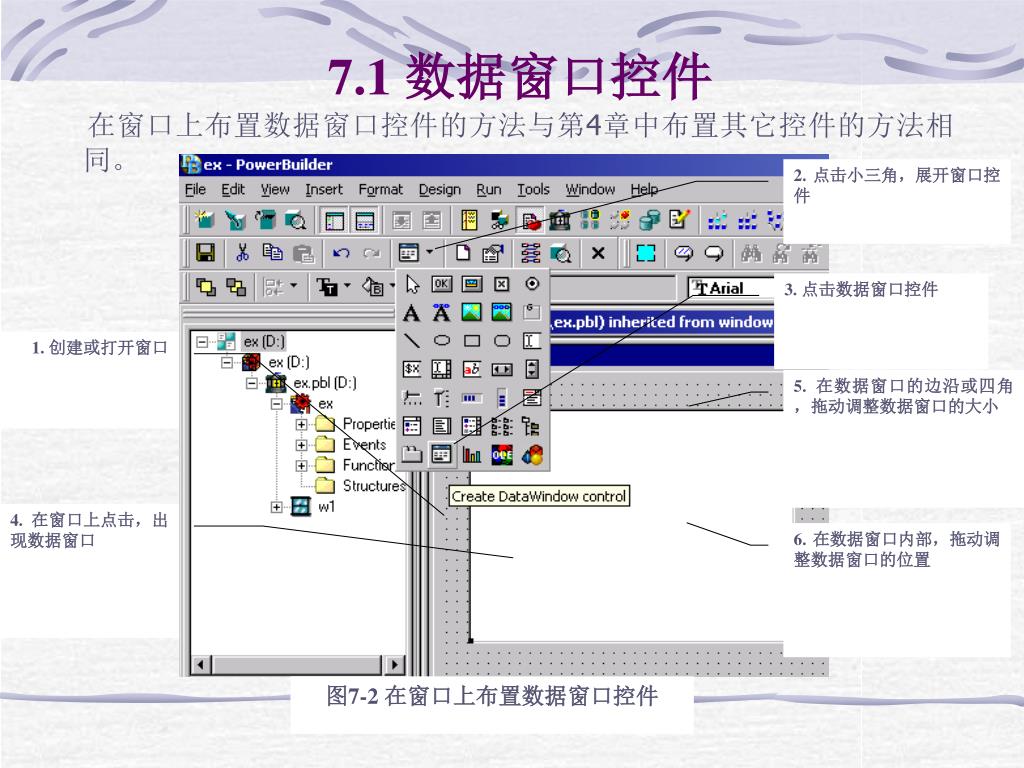Click the Save icon in the toolbar

coord(206,253)
